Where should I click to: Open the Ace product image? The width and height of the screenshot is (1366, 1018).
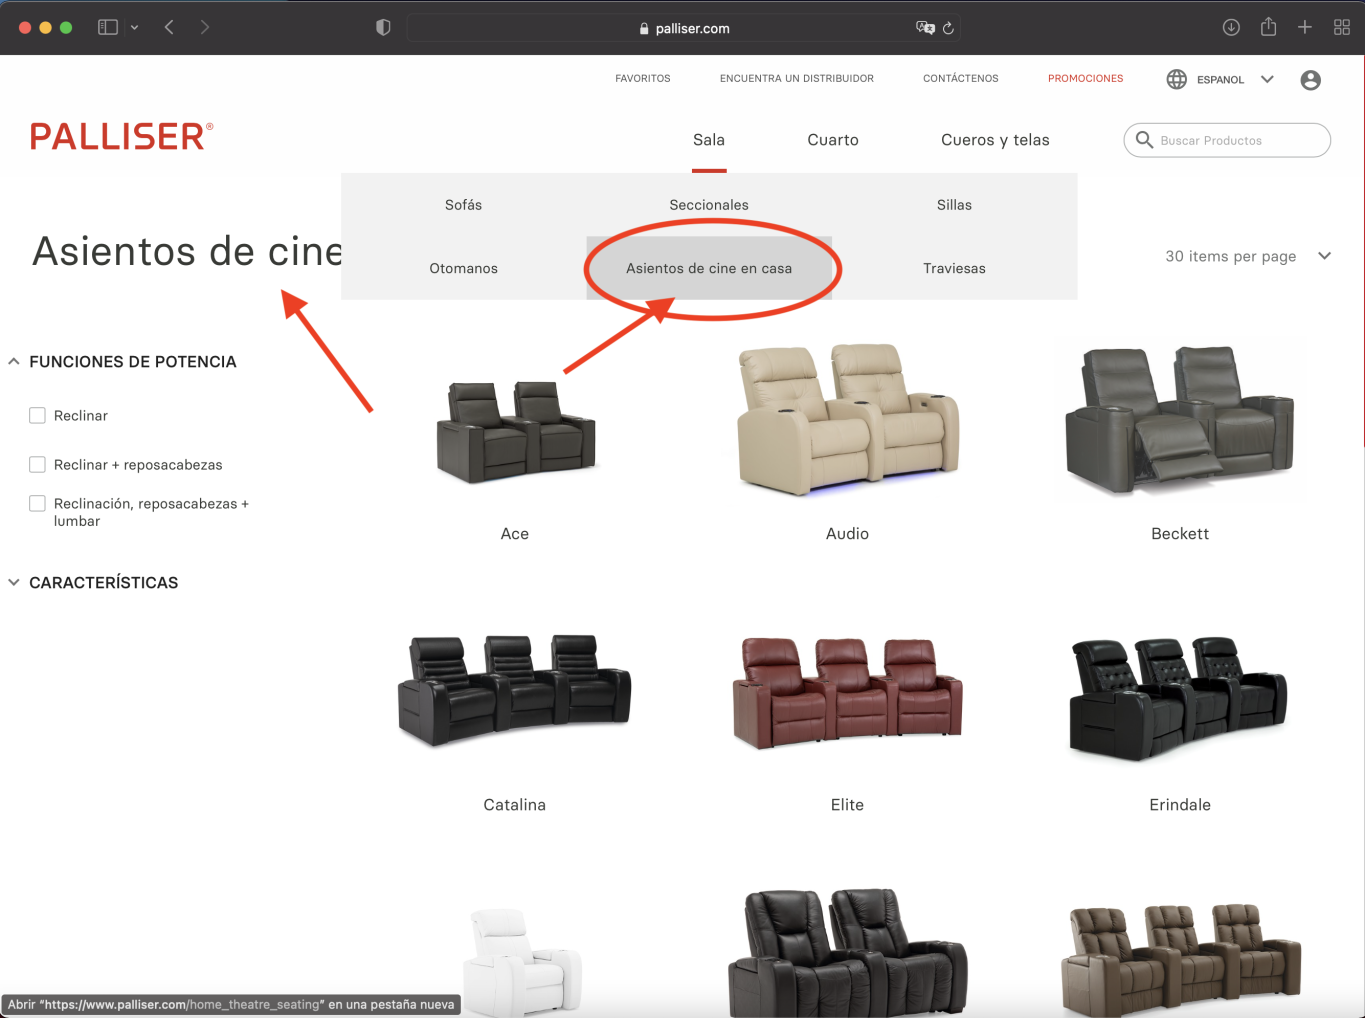tap(515, 430)
